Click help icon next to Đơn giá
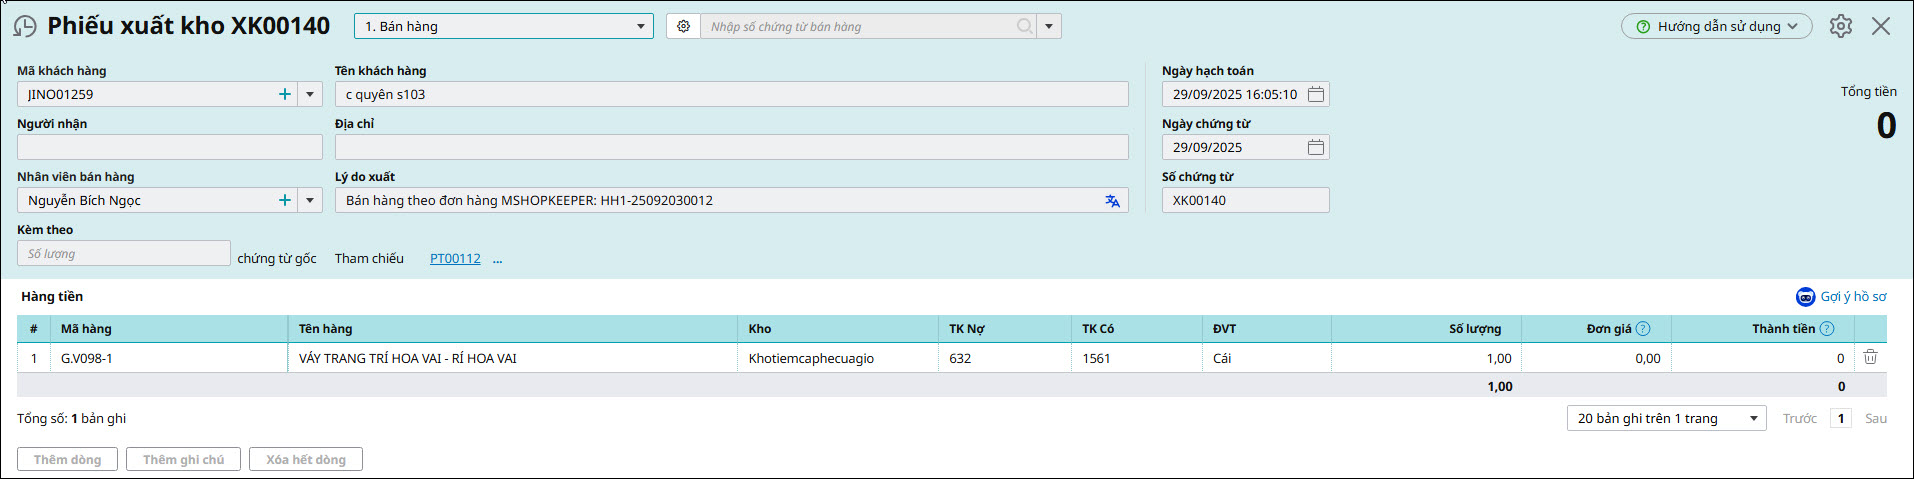Viewport: 1914px width, 479px height. (1643, 329)
